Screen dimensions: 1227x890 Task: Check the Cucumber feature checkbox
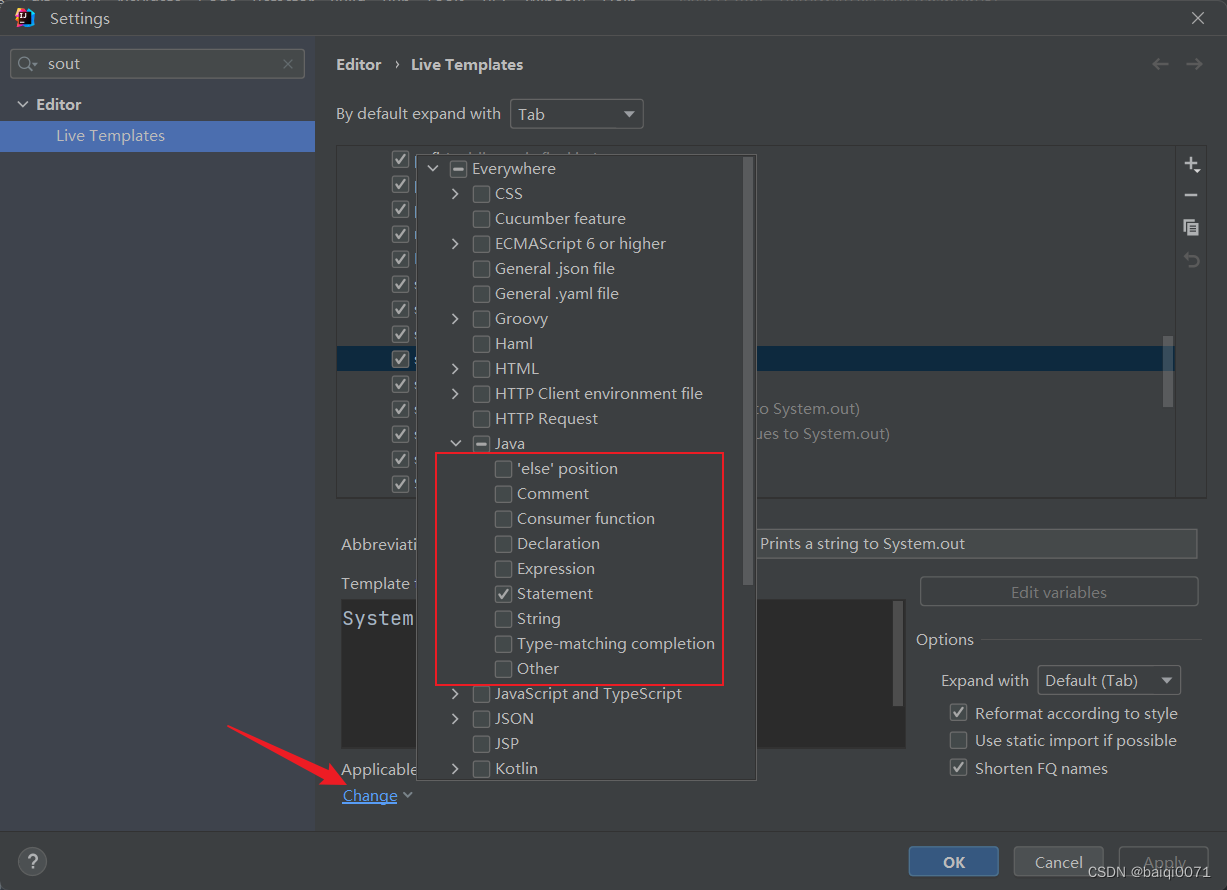click(481, 219)
